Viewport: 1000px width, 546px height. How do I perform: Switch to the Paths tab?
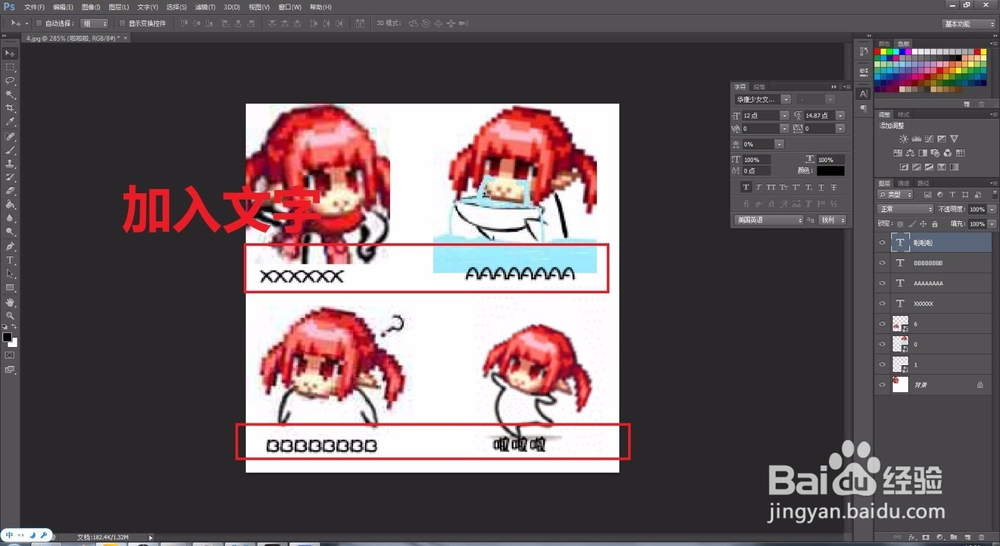(923, 183)
